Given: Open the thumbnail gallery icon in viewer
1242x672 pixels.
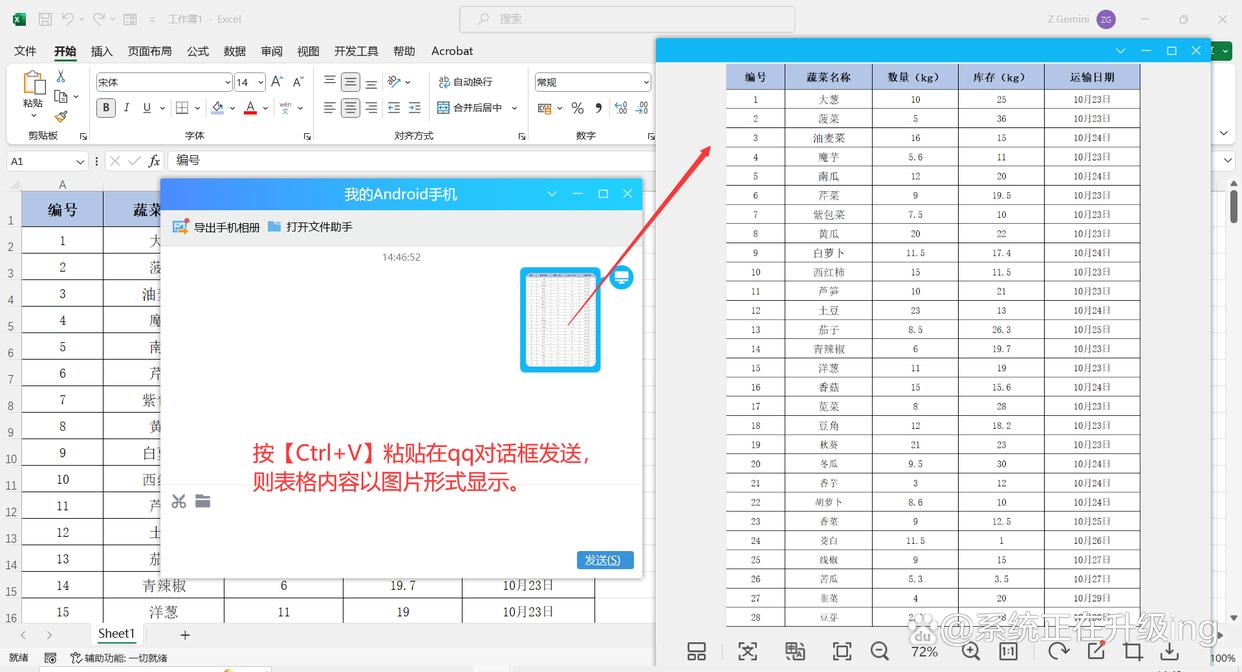Looking at the screenshot, I should (x=697, y=651).
